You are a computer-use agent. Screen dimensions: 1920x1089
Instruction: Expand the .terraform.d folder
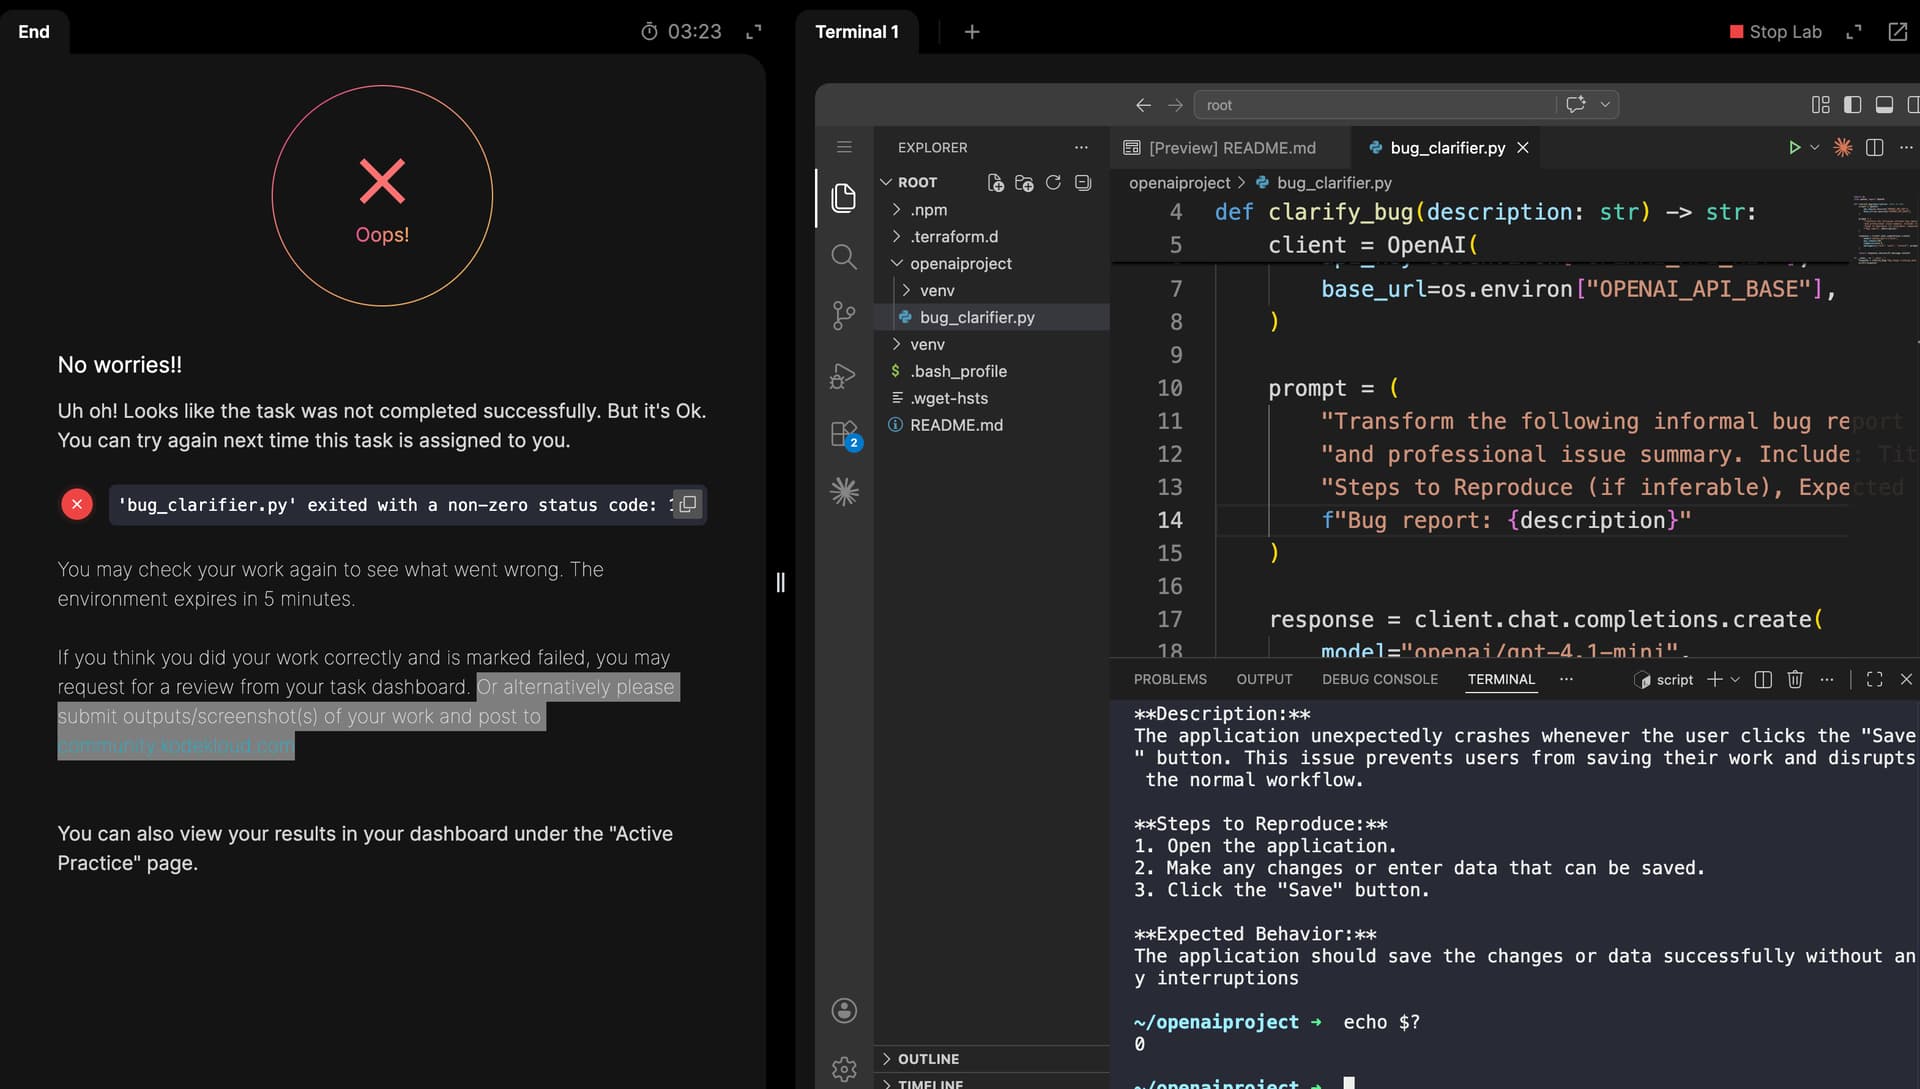pos(953,237)
